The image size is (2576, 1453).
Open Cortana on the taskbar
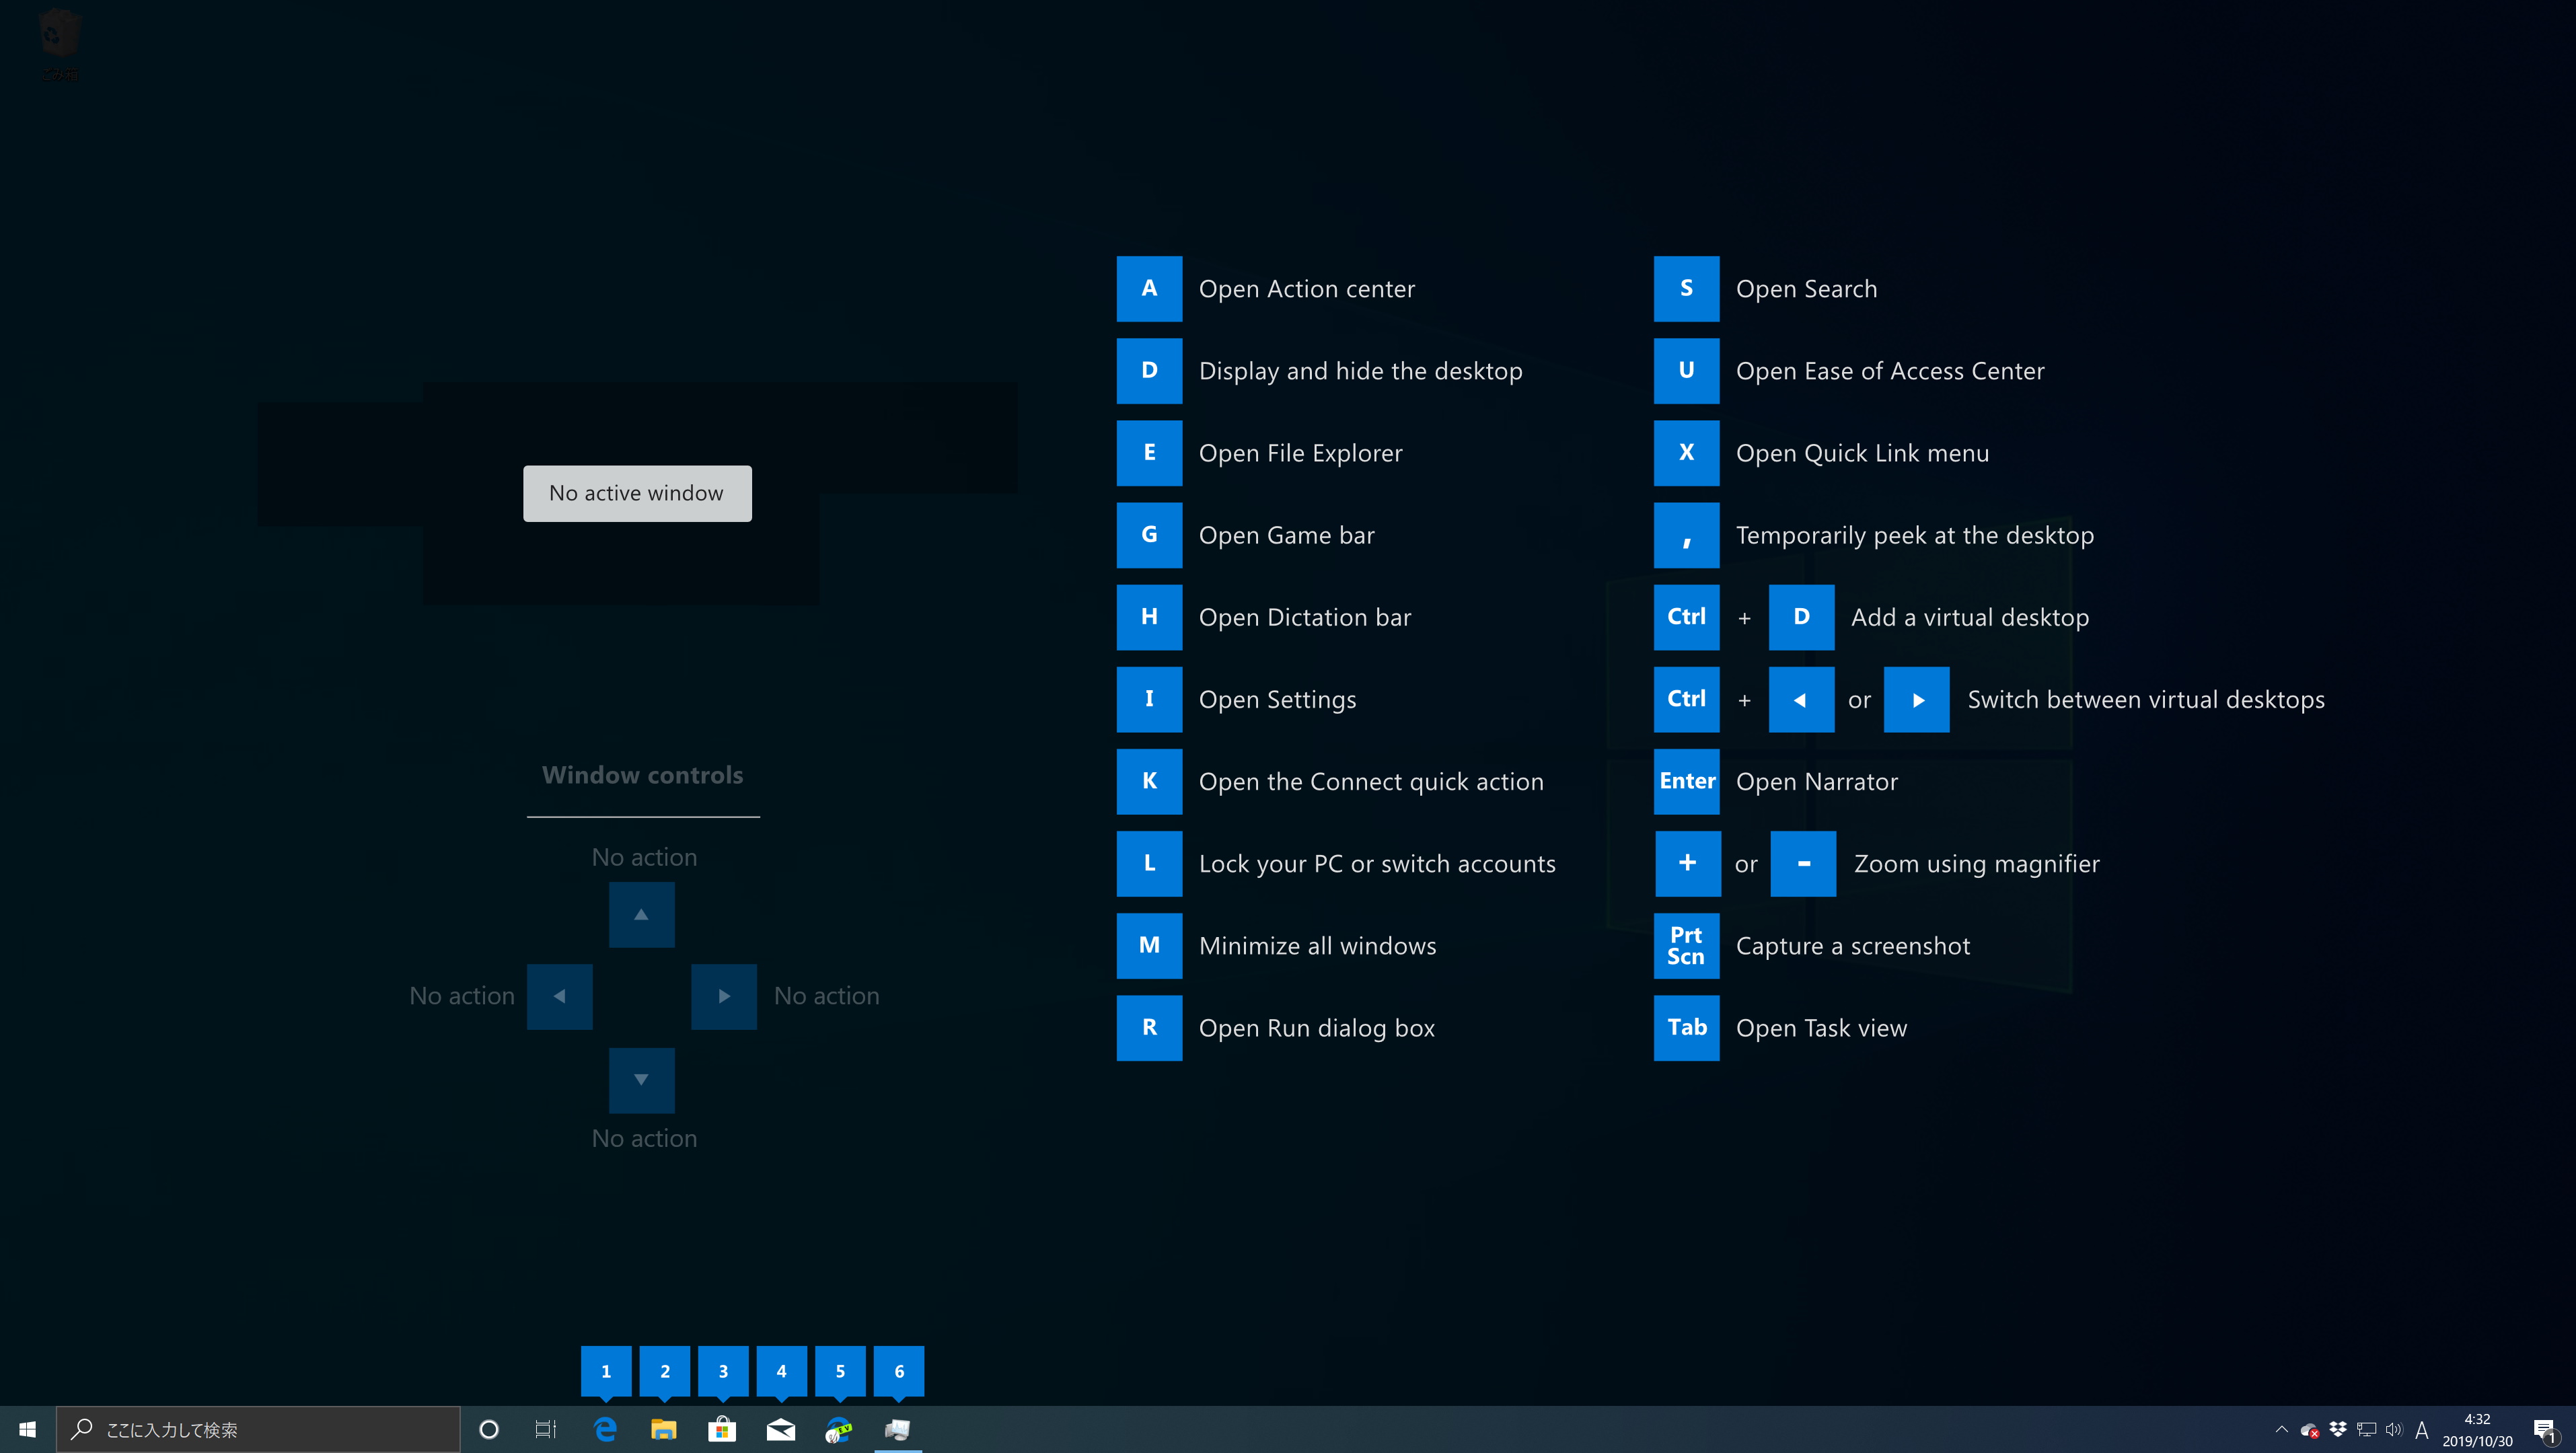(489, 1429)
